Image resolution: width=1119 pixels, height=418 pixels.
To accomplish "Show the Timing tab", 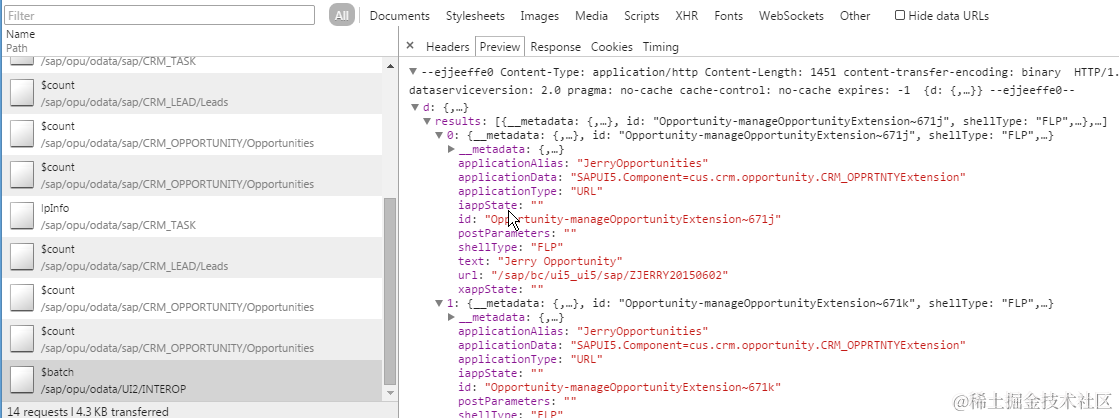I will coord(661,46).
